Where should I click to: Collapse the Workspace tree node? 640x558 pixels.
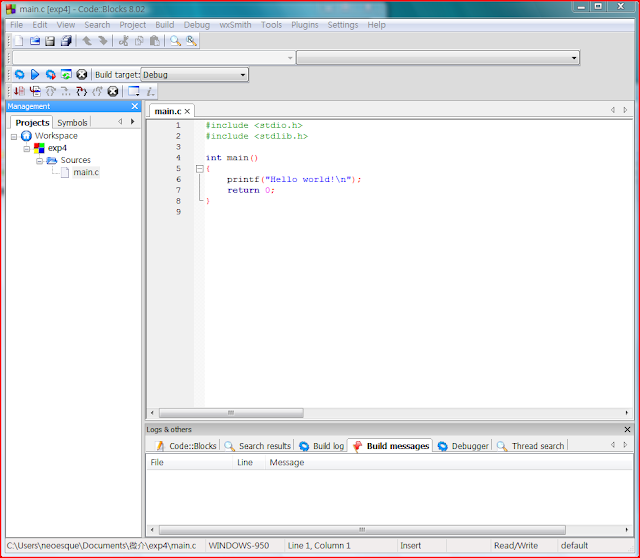click(x=14, y=136)
